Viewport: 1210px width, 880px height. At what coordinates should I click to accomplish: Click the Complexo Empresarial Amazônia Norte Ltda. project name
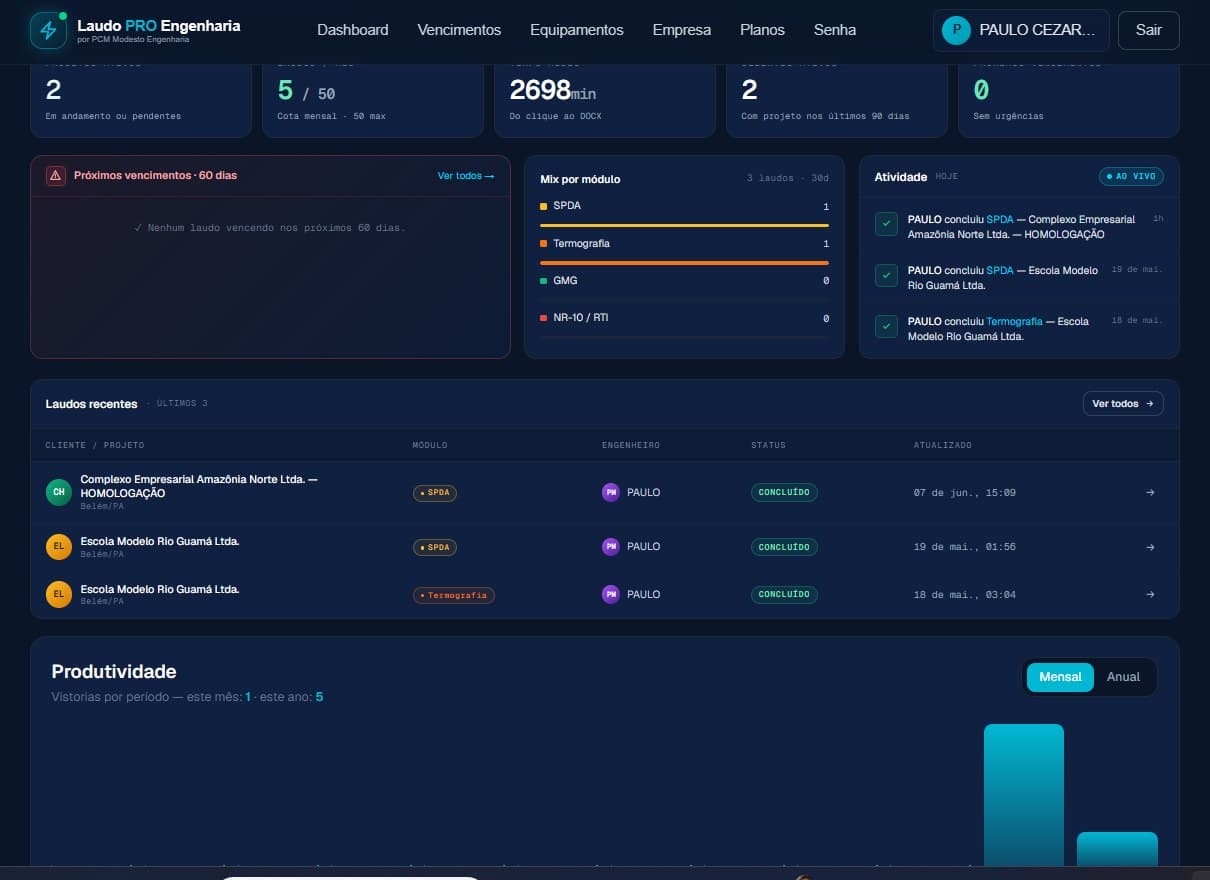tap(199, 486)
